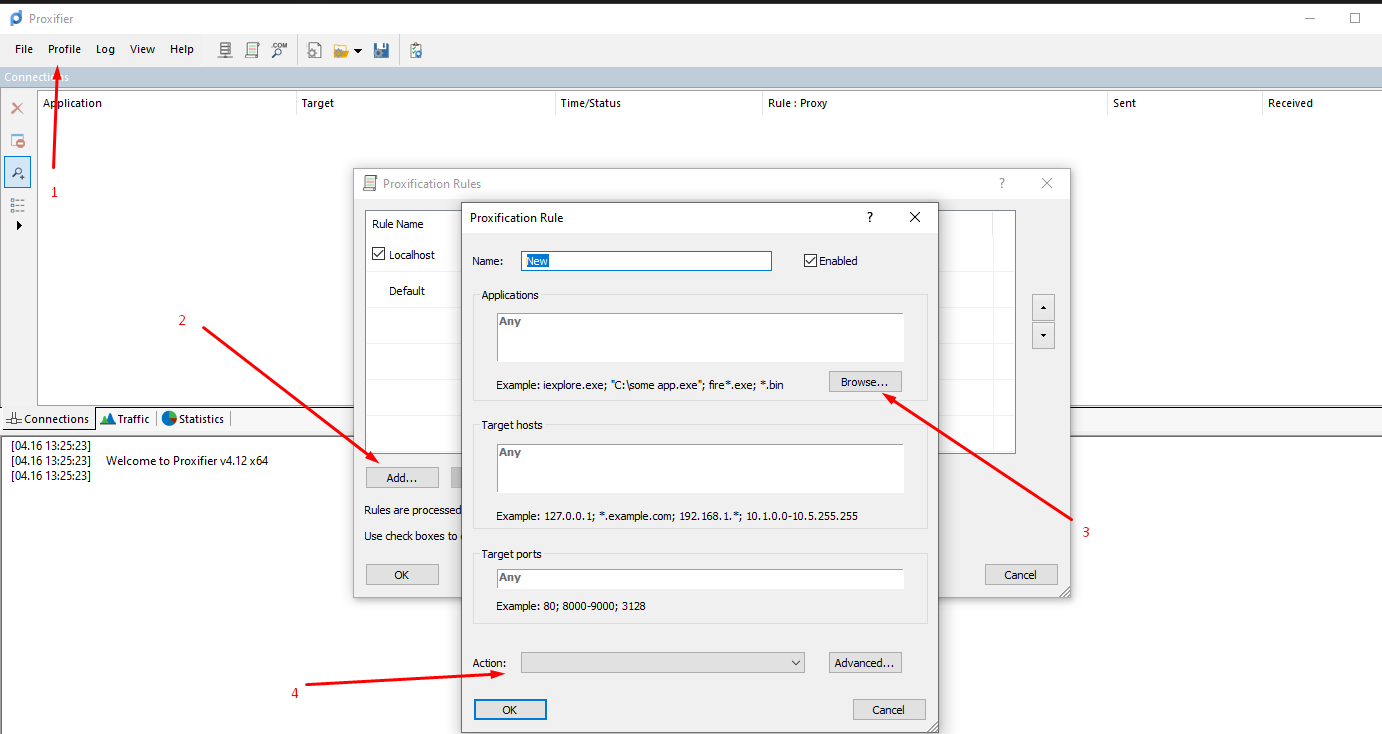Screen dimensions: 1382x734
Task: Click the 'Welcome to Proxifier v4.12 x64' log line
Action: click(x=187, y=461)
